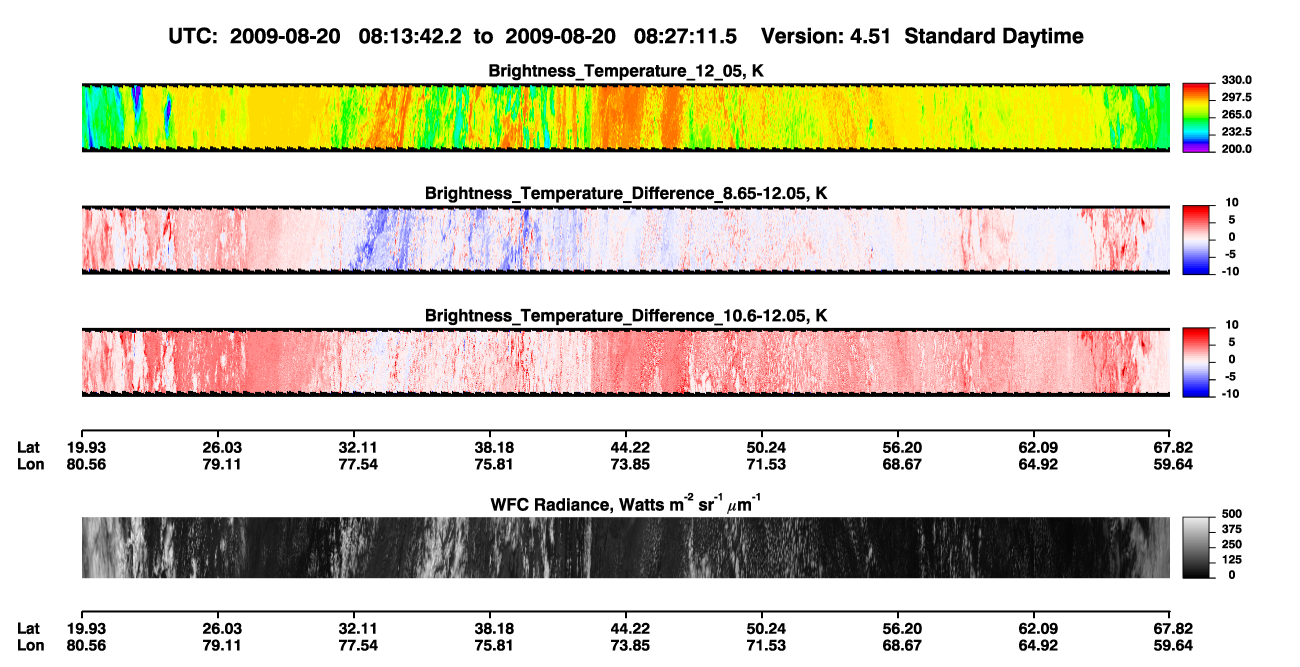
Task: Click the Lat label on the upper axis
Action: point(28,447)
